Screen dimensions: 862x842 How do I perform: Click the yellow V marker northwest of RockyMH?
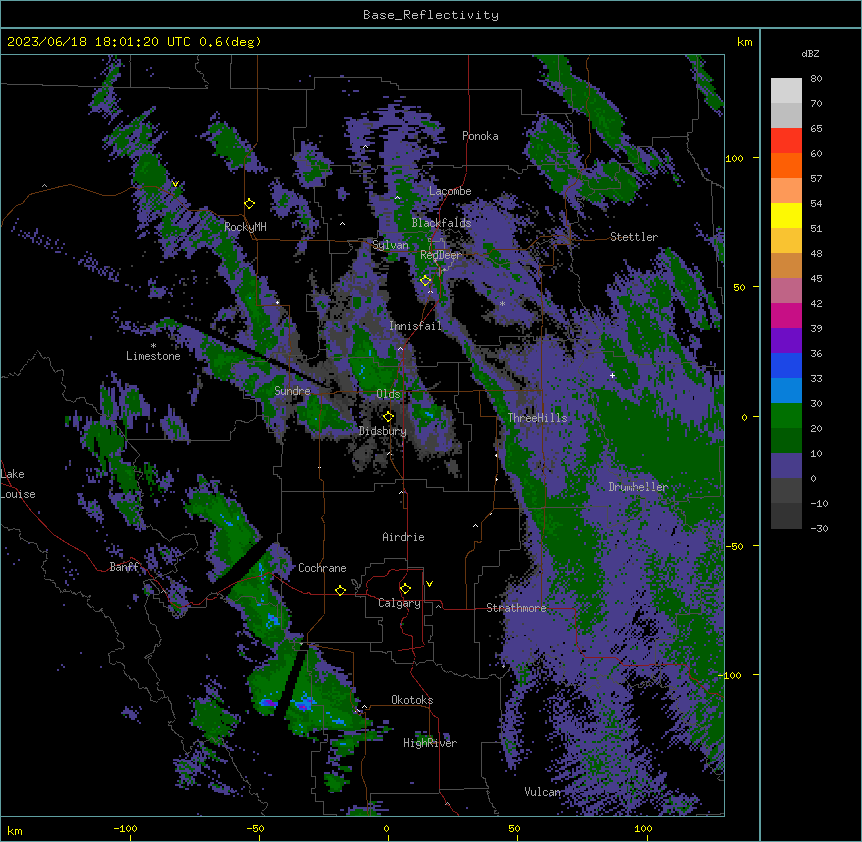coord(175,184)
